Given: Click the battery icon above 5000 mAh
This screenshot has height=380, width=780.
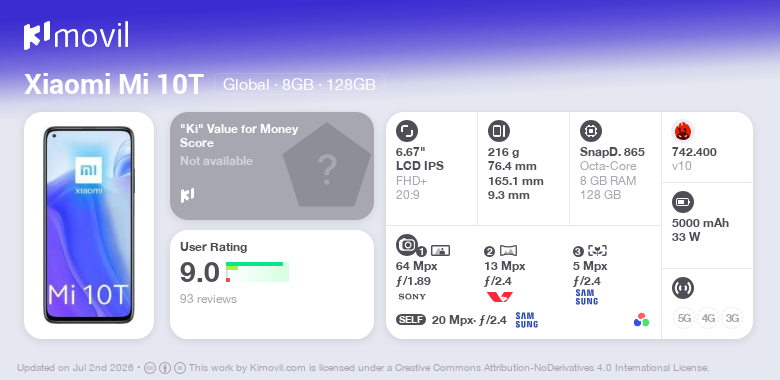Looking at the screenshot, I should coord(682,202).
